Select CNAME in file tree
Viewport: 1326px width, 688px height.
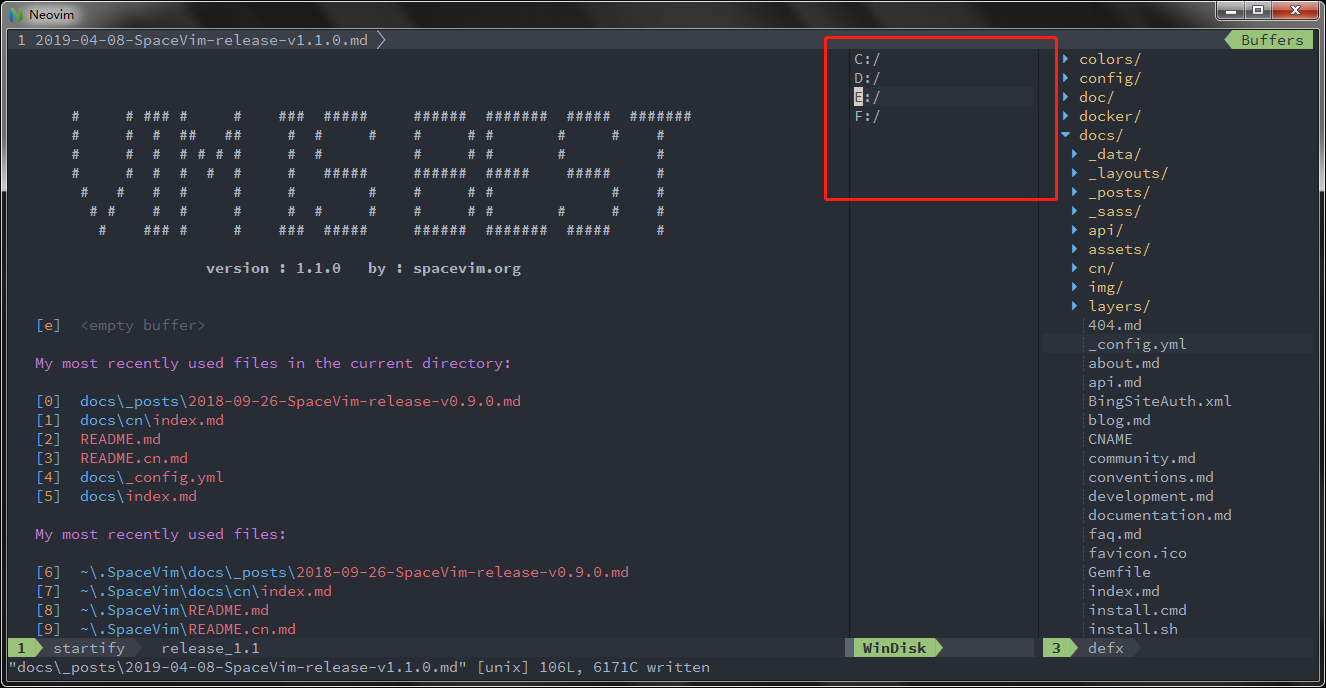click(x=1110, y=439)
